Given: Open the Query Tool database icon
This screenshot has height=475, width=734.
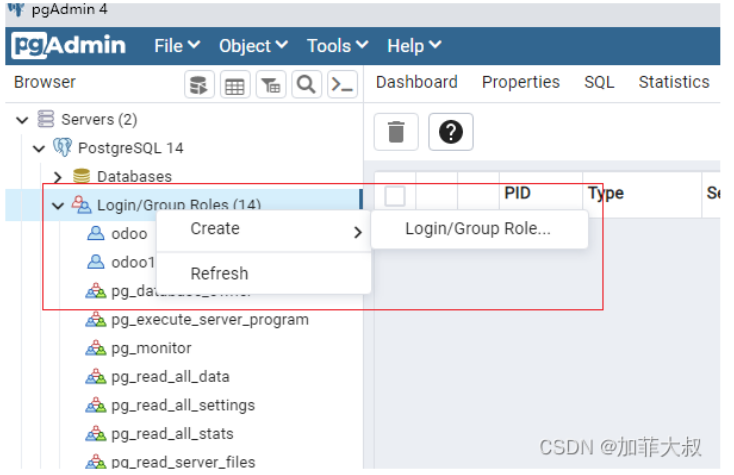Looking at the screenshot, I should [199, 85].
